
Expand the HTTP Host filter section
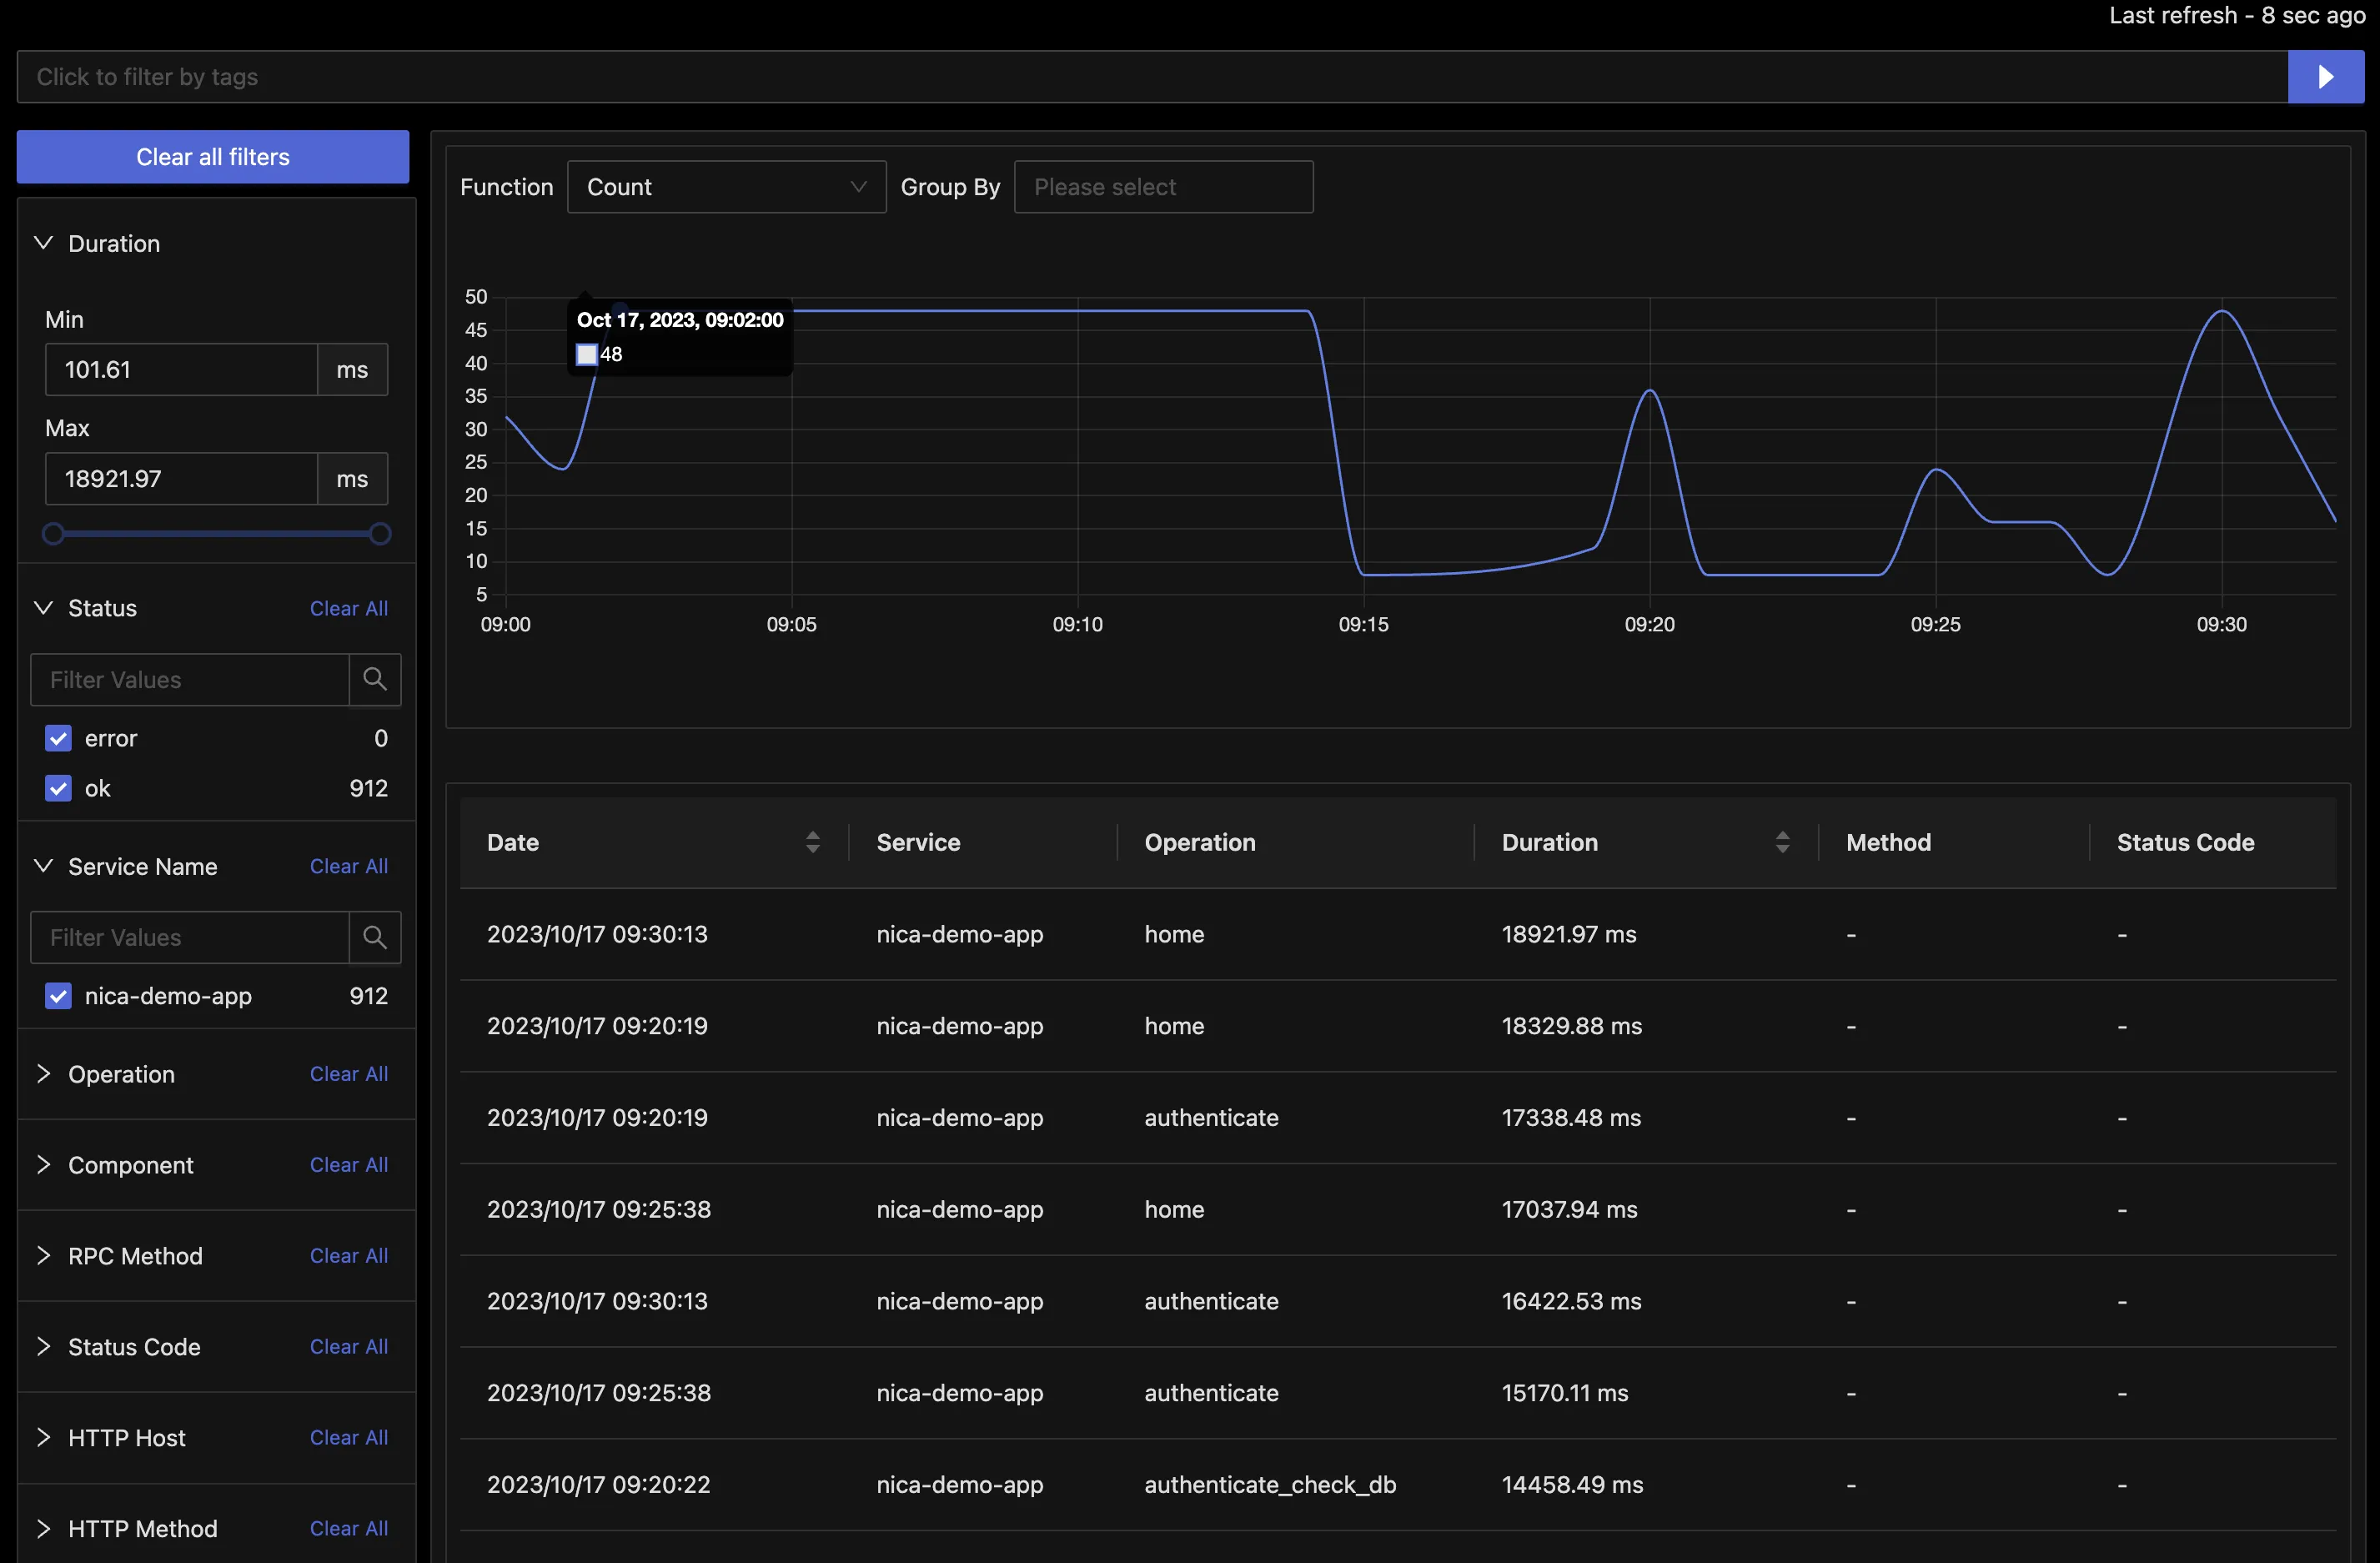click(x=43, y=1438)
